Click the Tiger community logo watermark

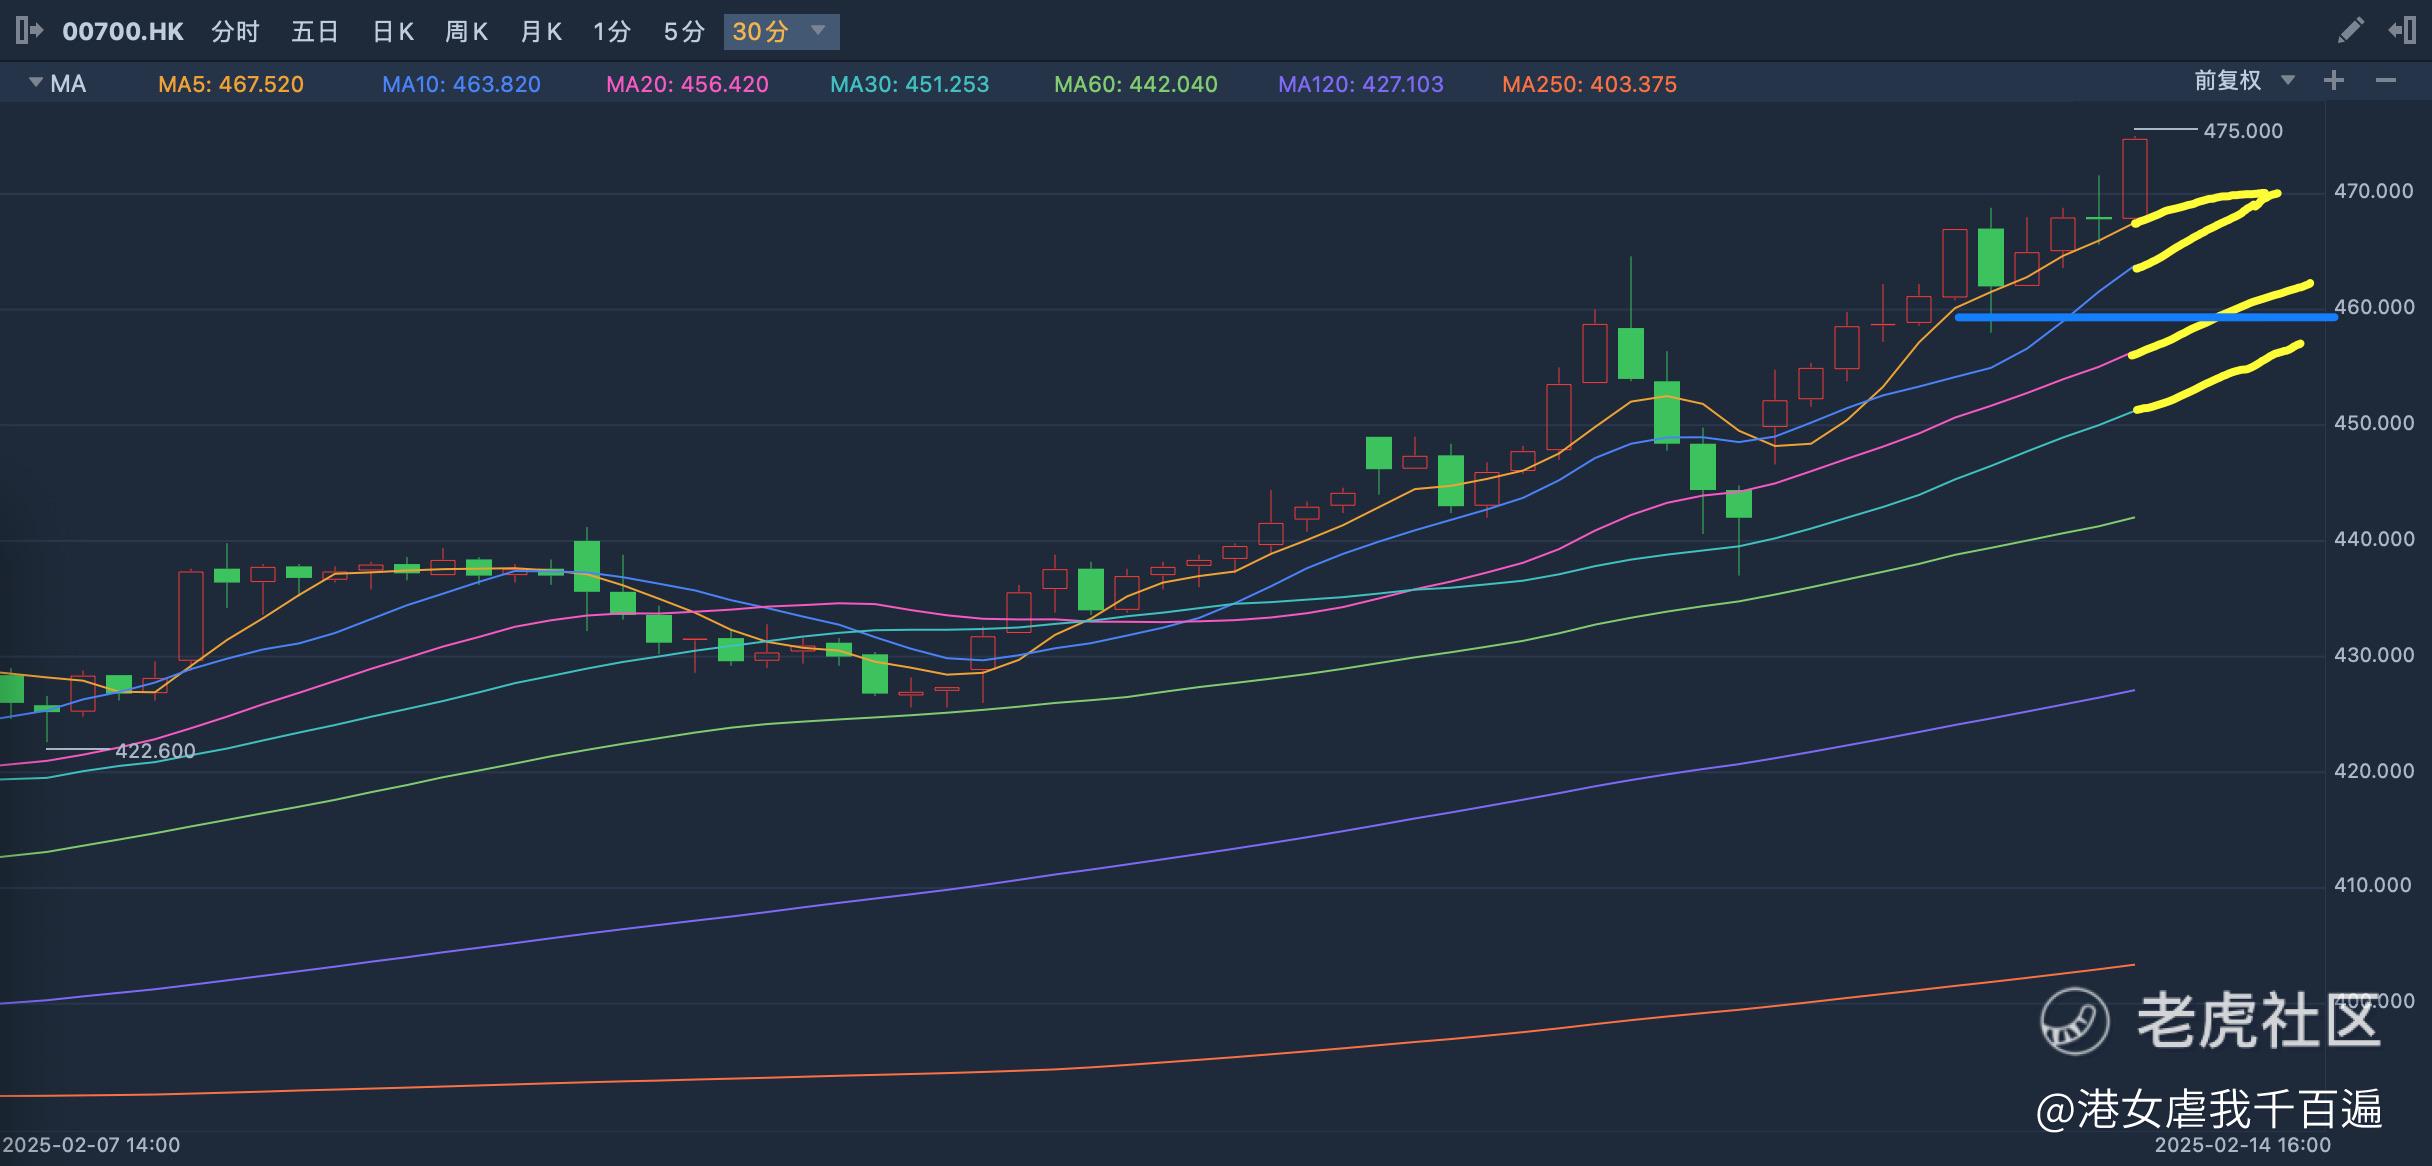pyautogui.click(x=2075, y=1021)
